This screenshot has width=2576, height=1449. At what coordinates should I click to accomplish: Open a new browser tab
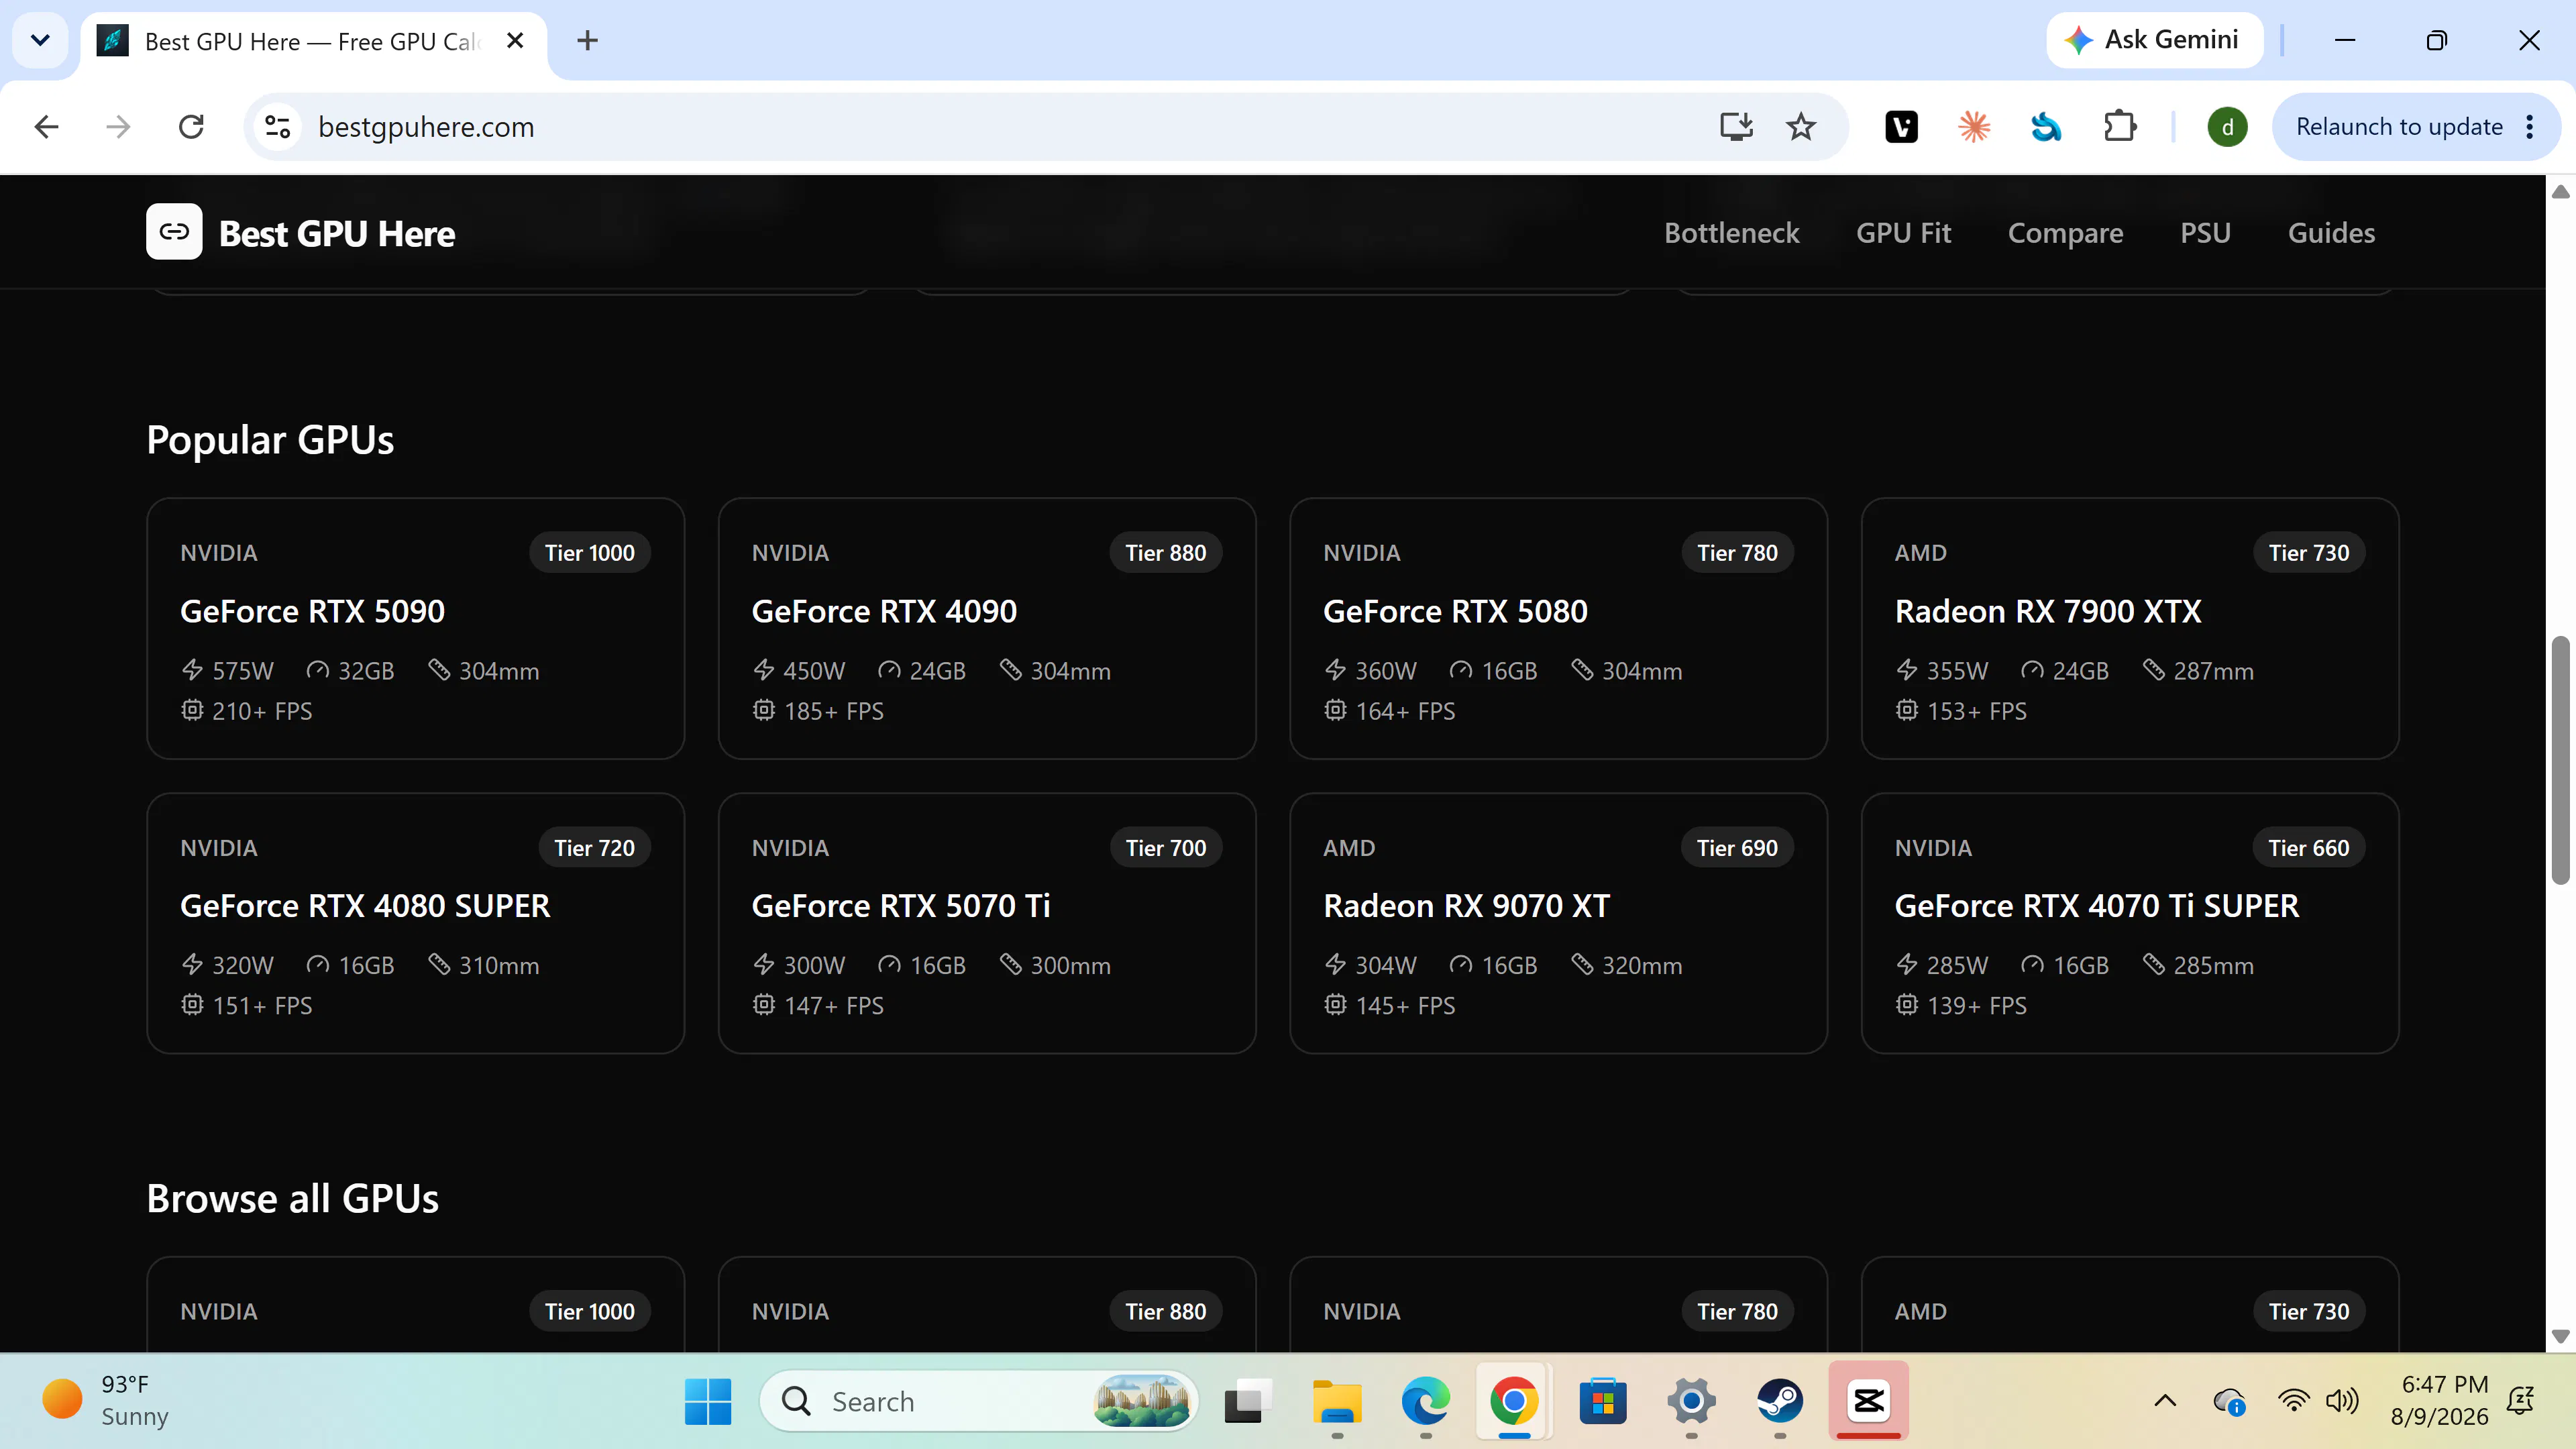(587, 41)
